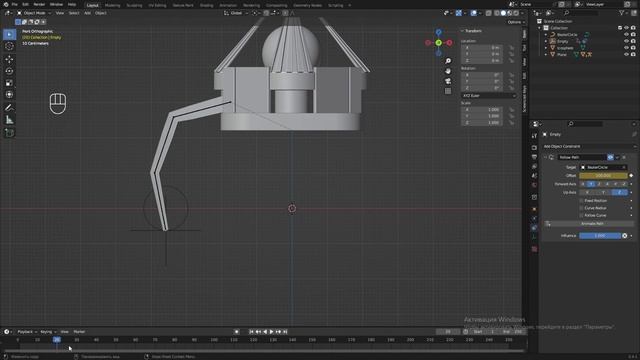Expand the Plane outliner item
Image resolution: width=640 pixels, height=360 pixels.
[x=546, y=54]
